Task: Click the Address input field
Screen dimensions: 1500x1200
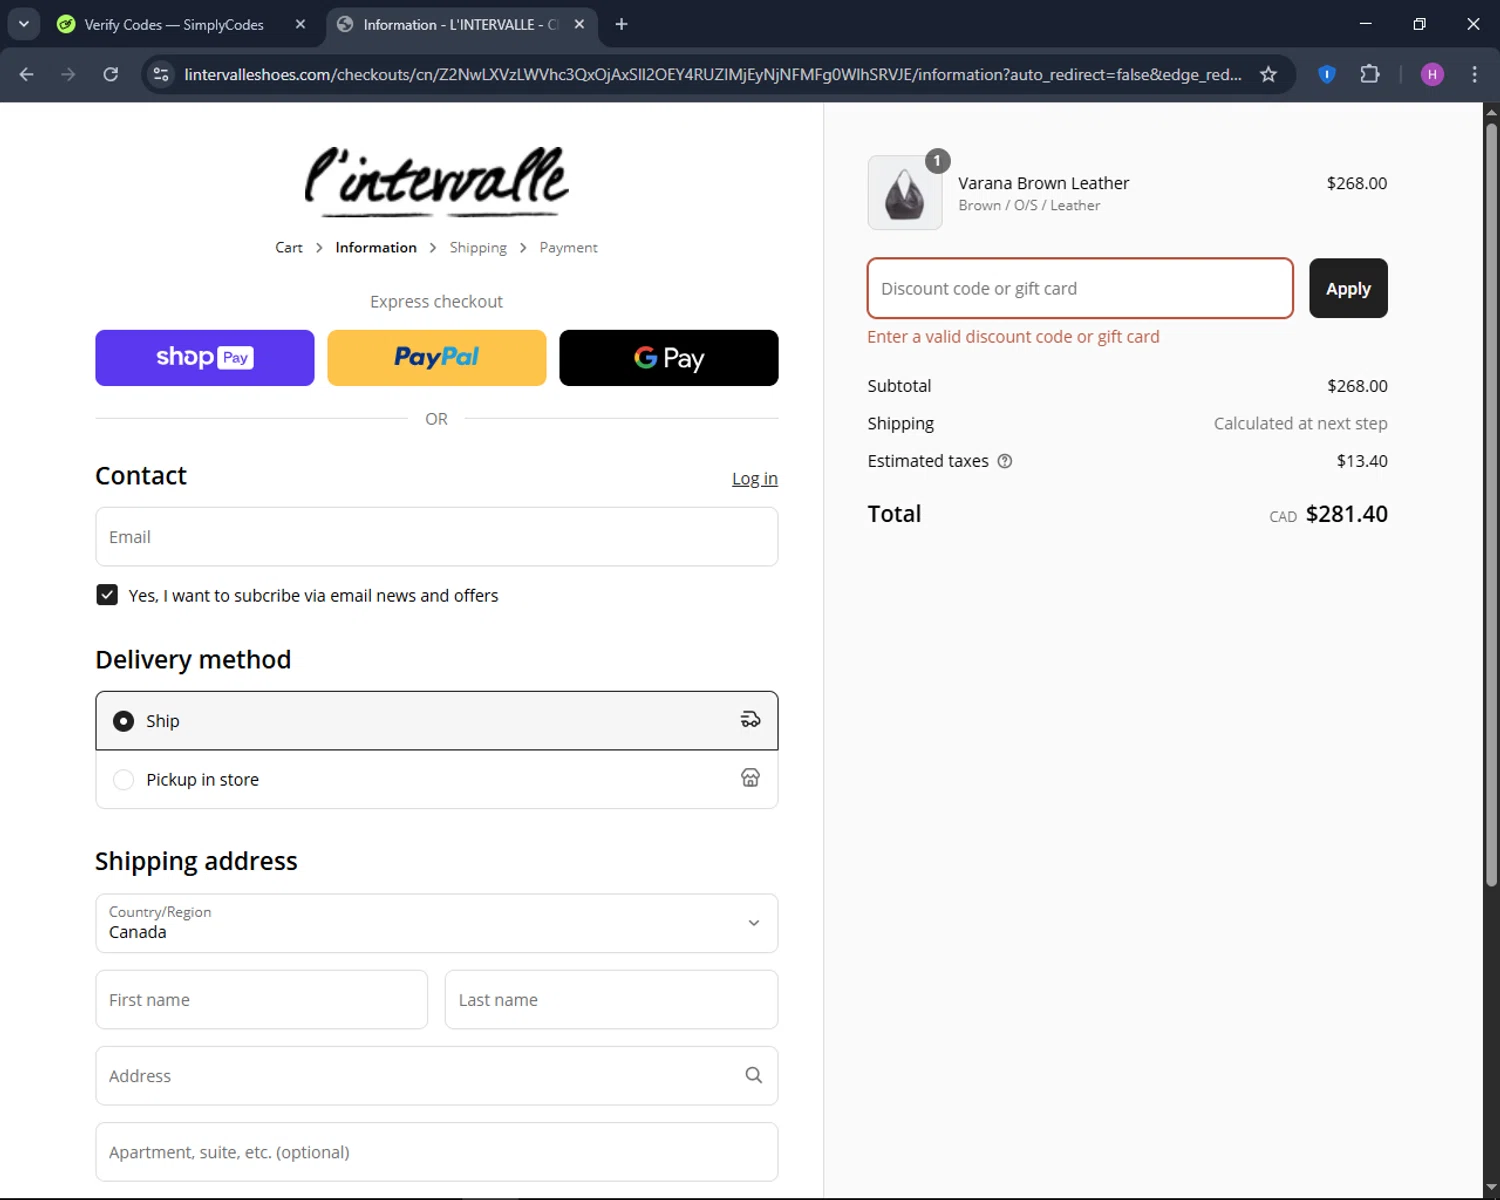Action: click(x=437, y=1076)
